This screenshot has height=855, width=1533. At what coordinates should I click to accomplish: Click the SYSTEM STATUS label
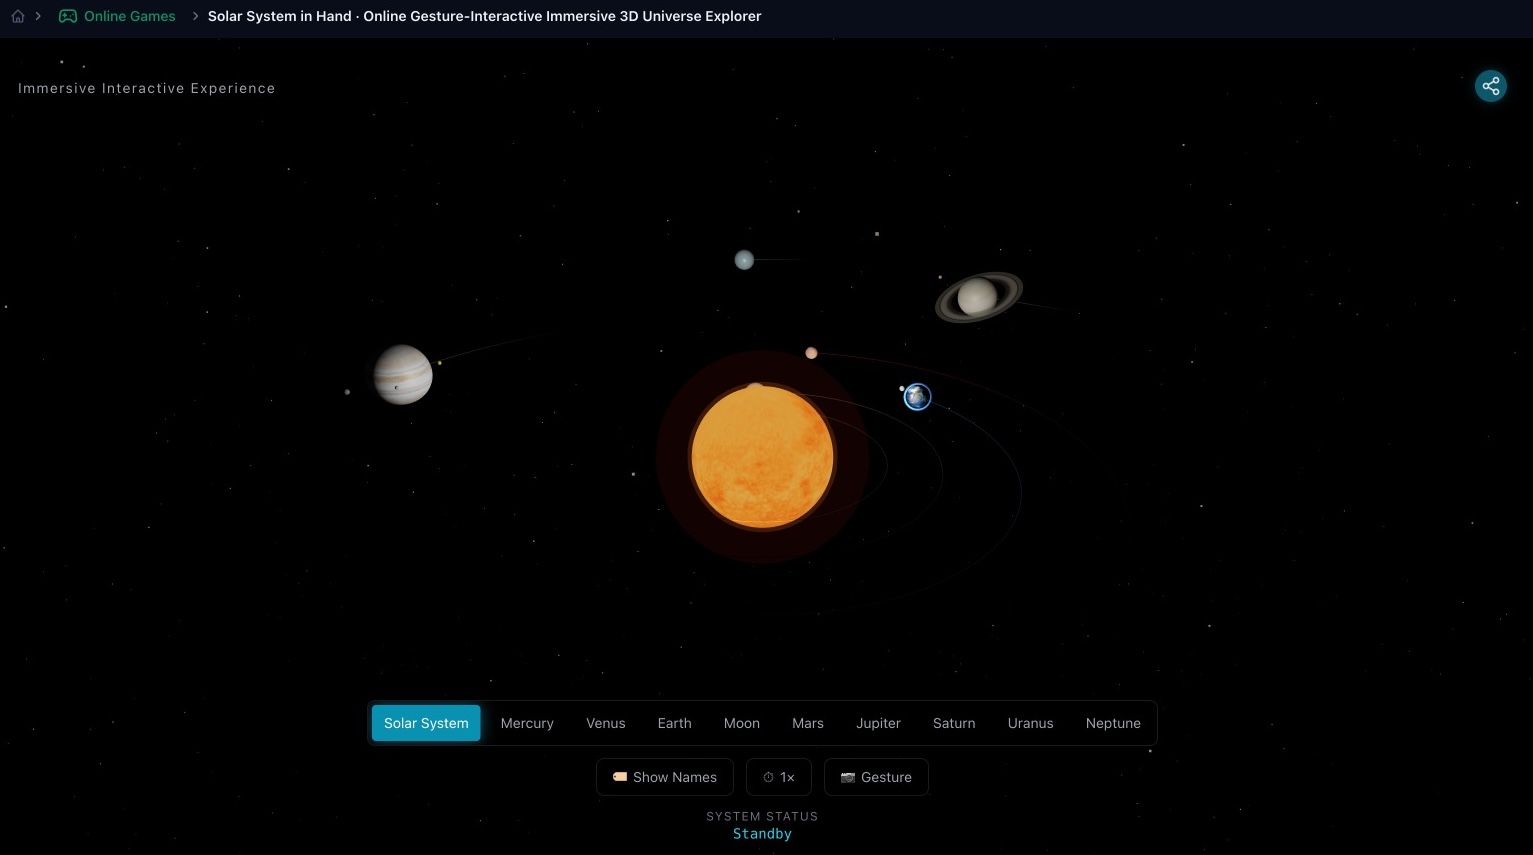[762, 816]
